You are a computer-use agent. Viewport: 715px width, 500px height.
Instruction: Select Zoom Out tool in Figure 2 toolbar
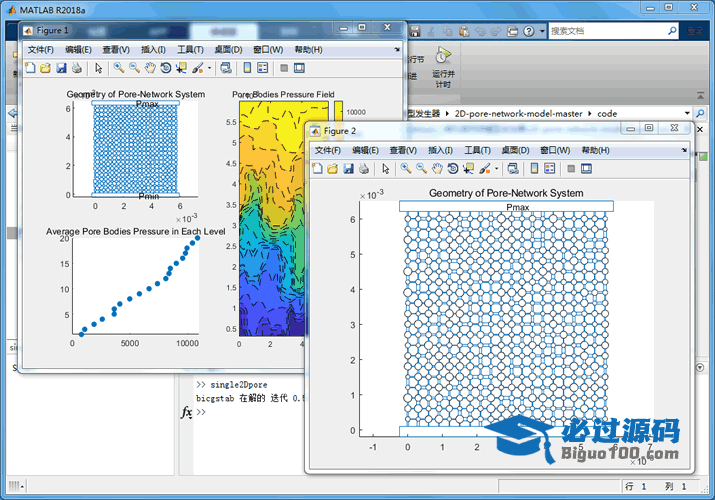click(x=421, y=169)
